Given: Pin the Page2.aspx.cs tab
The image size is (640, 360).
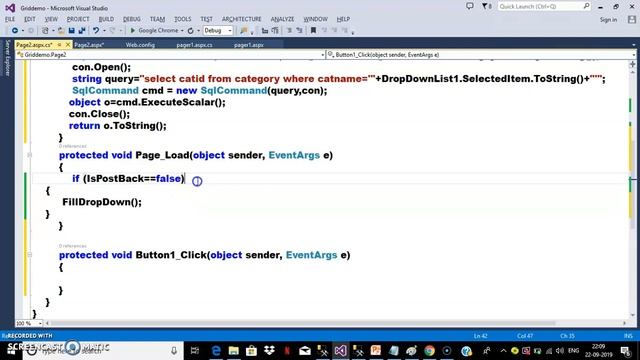Looking at the screenshot, I should point(60,44).
